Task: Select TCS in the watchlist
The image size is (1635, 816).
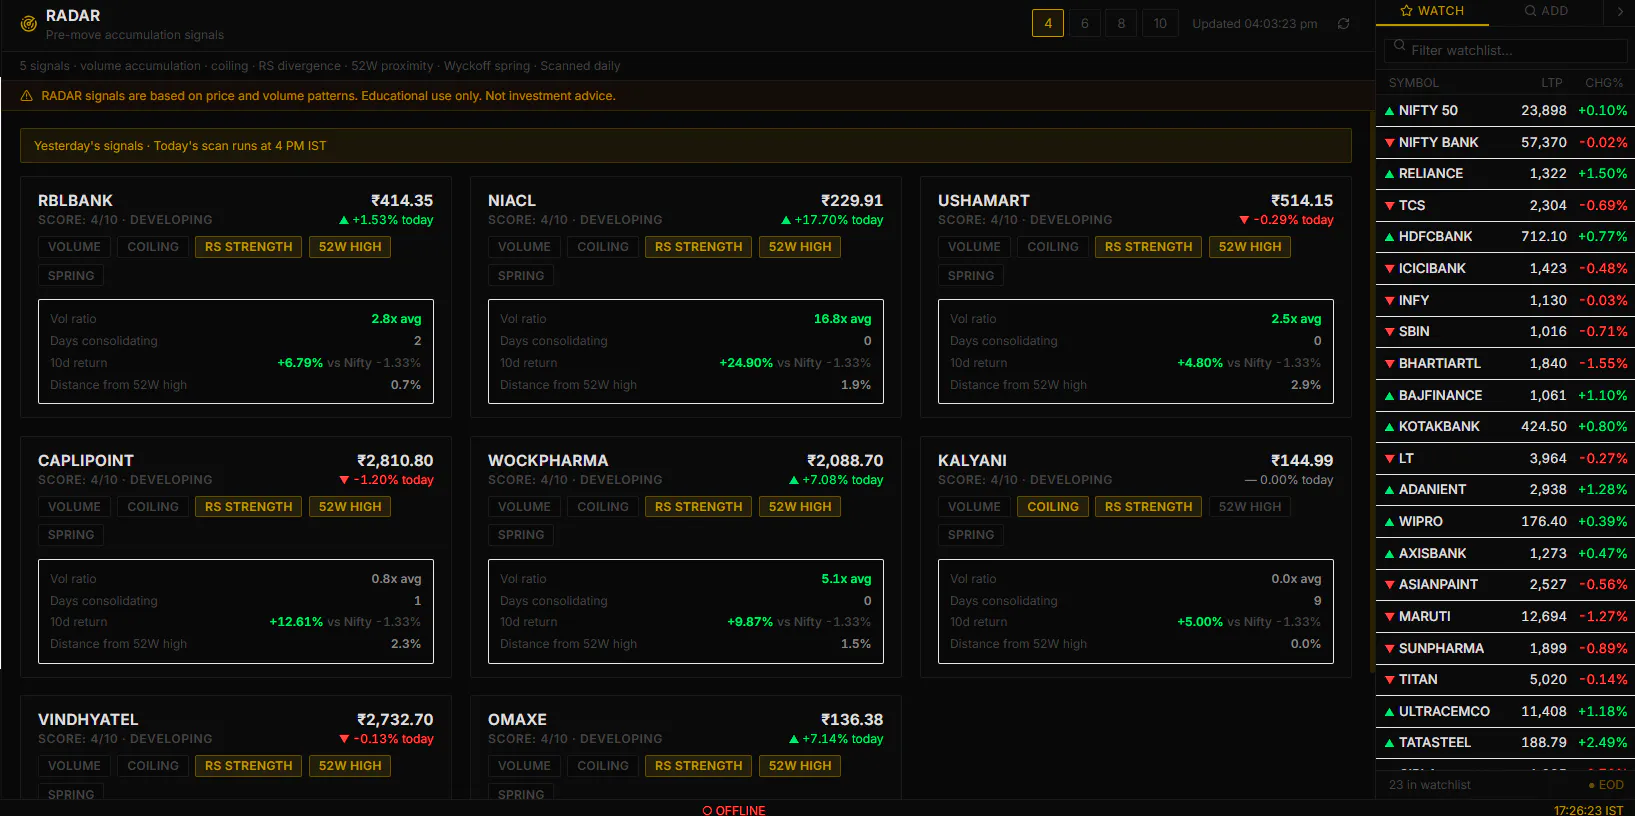Action: [x=1505, y=205]
